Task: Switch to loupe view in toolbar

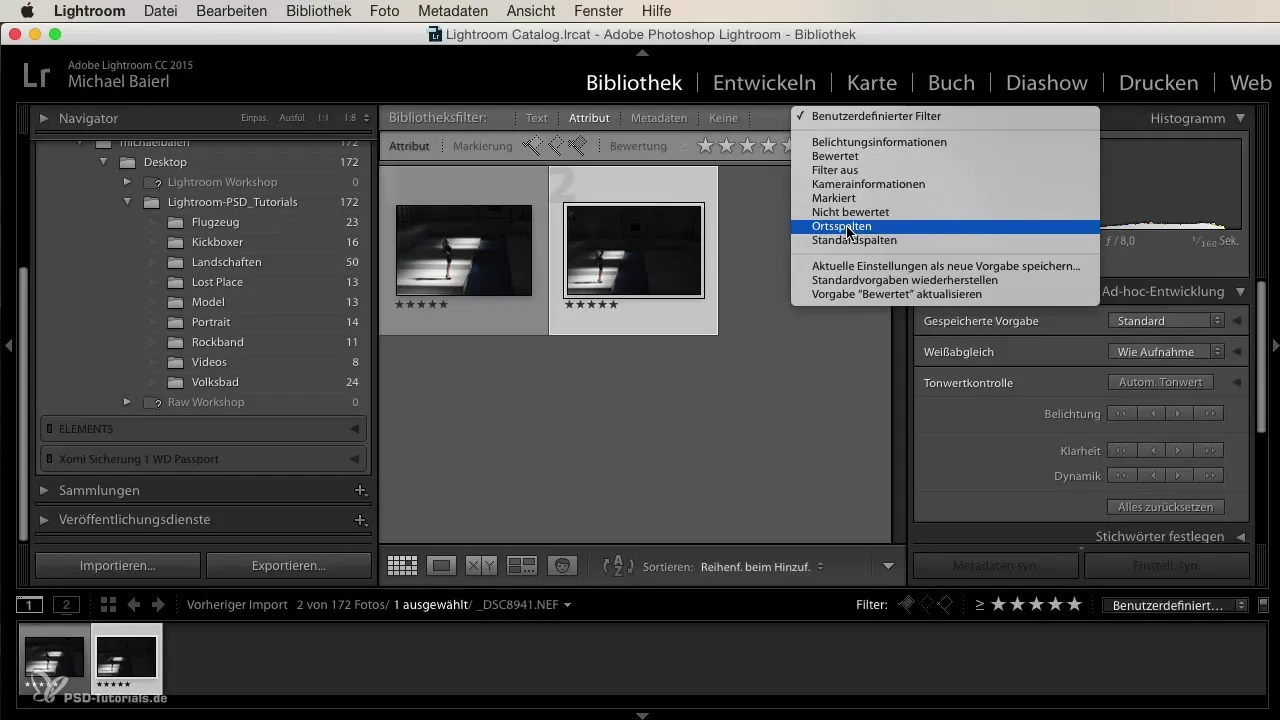Action: 441,566
